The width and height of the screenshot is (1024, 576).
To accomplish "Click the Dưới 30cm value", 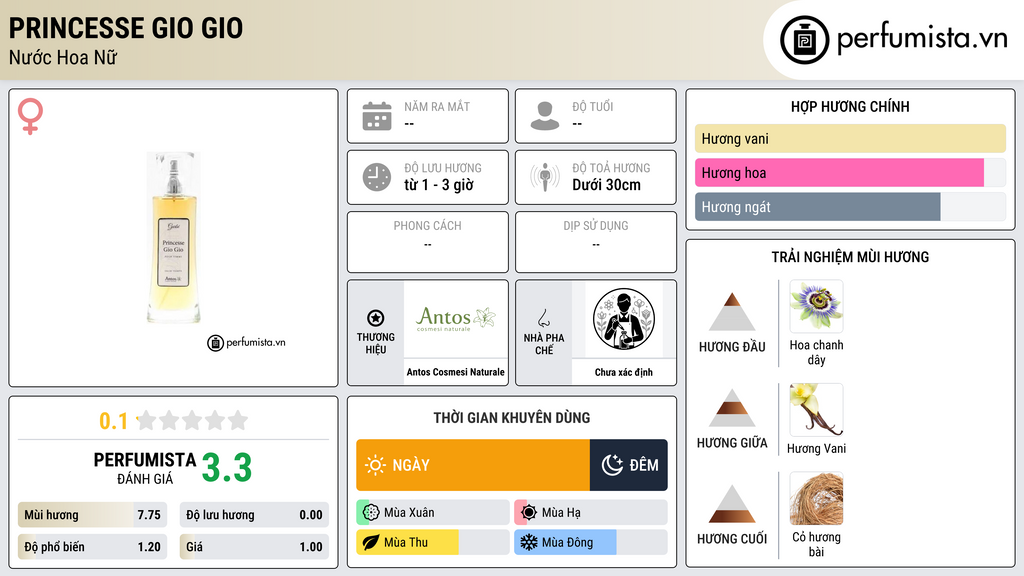I will click(x=607, y=185).
